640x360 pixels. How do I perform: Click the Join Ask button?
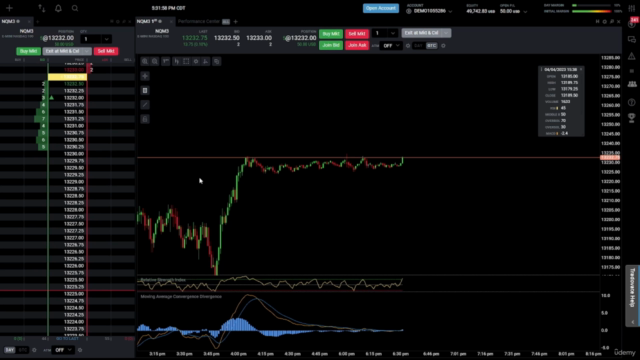tap(357, 45)
